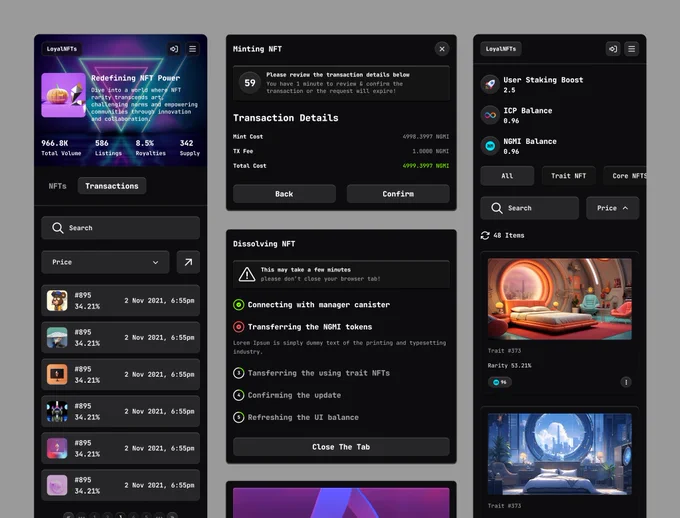This screenshot has width=680, height=518.
Task: Filter by the Core NFTs tab
Action: [624, 176]
